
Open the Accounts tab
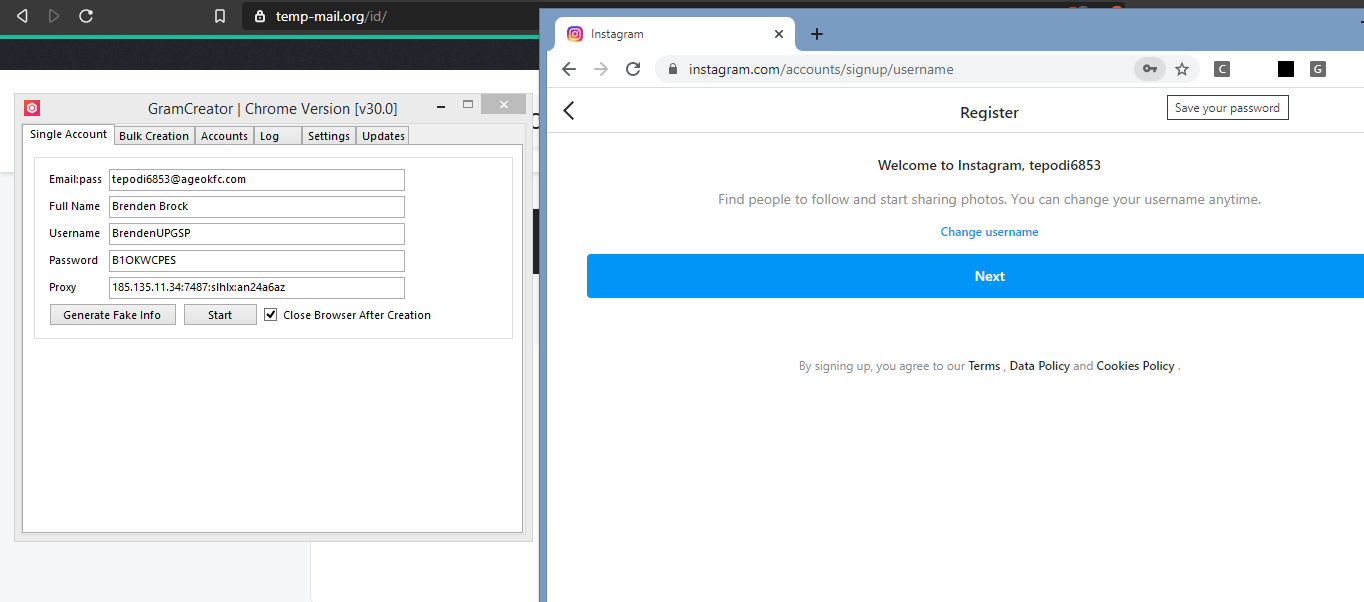pos(224,136)
